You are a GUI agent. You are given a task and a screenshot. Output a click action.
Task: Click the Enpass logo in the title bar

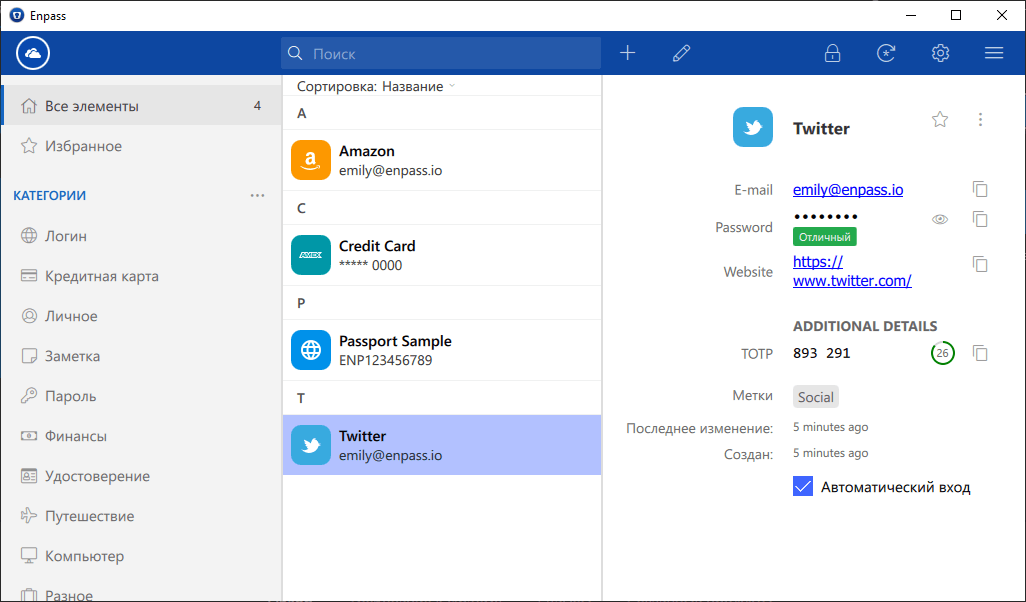(x=17, y=15)
